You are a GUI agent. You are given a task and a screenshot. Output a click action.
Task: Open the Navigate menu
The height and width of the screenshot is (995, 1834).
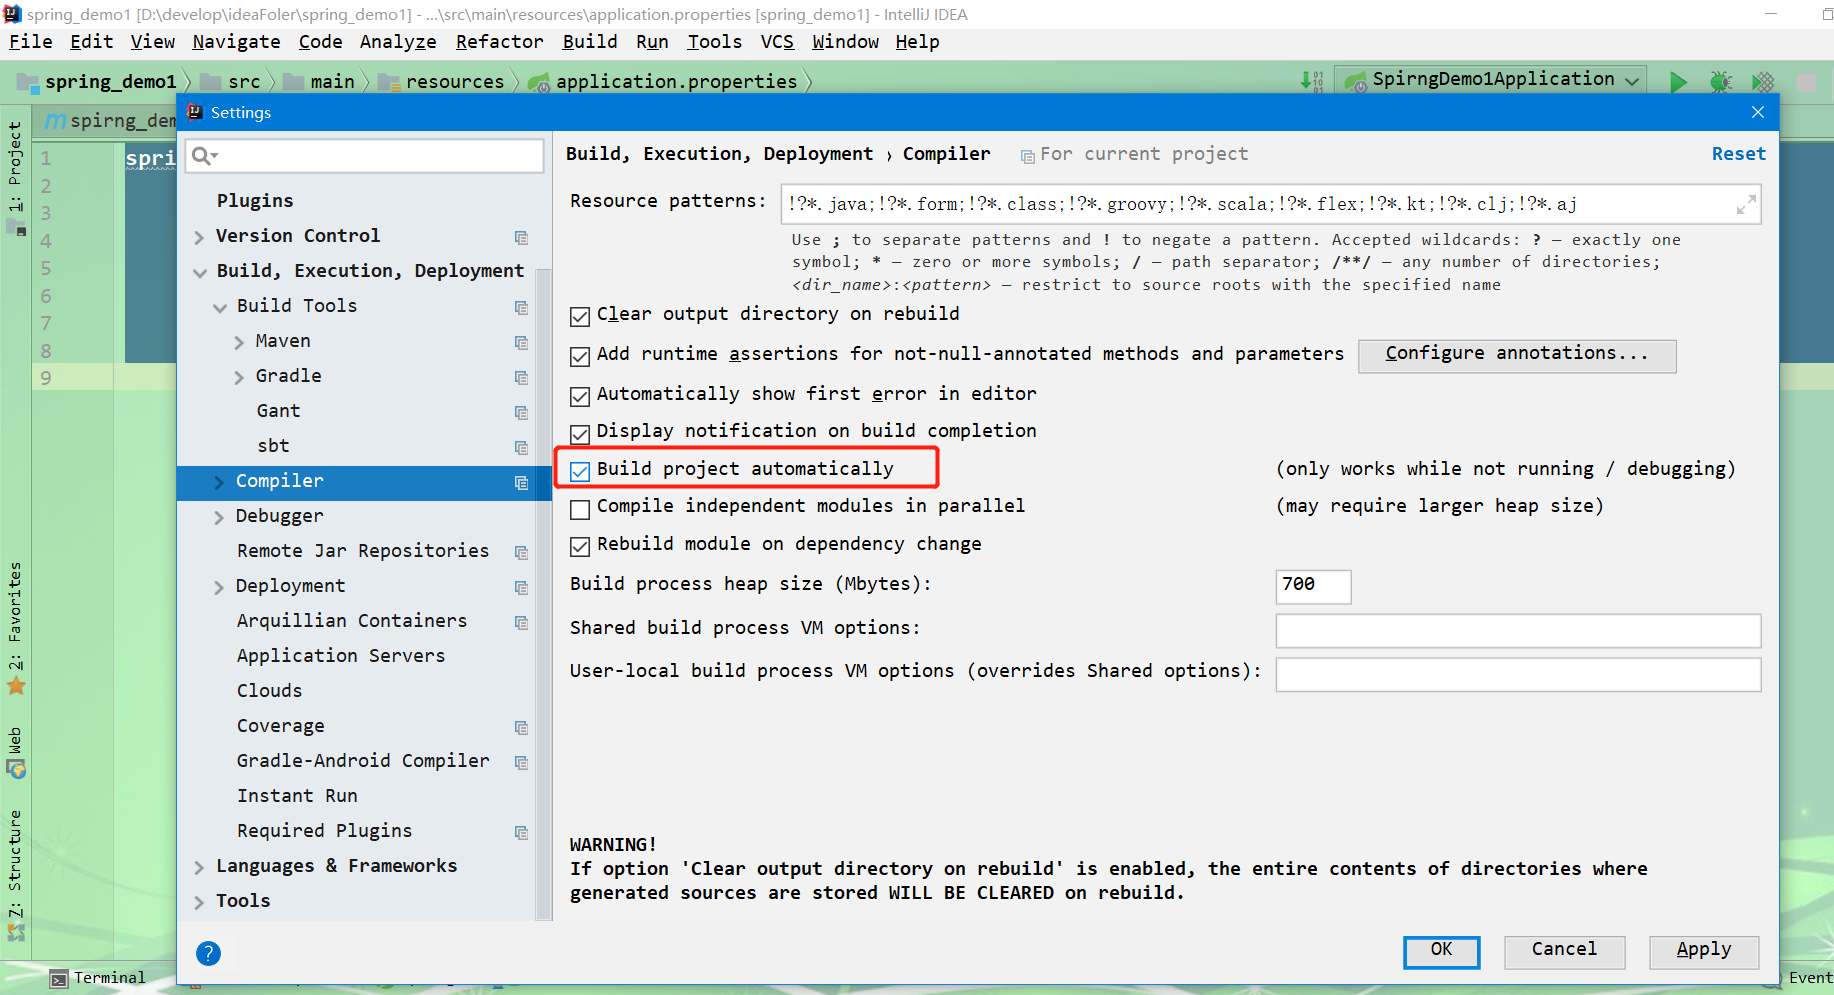point(236,42)
